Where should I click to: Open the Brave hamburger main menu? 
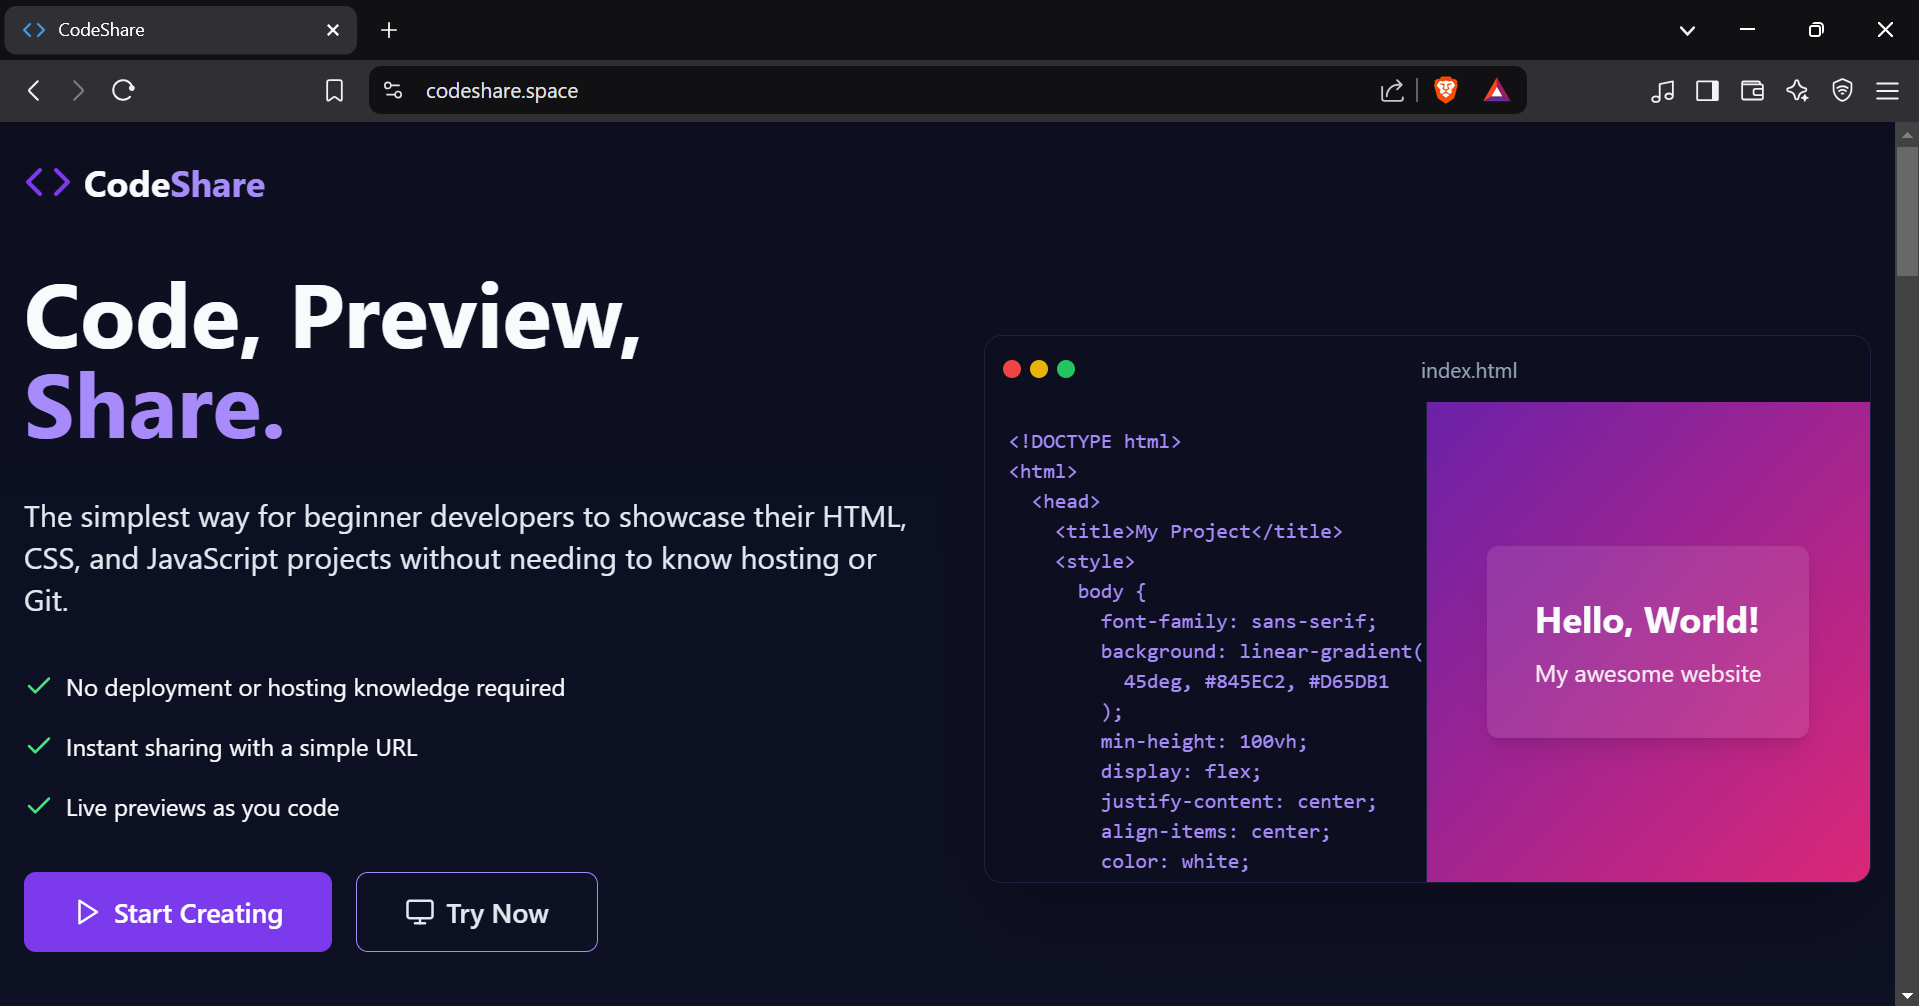point(1887,91)
